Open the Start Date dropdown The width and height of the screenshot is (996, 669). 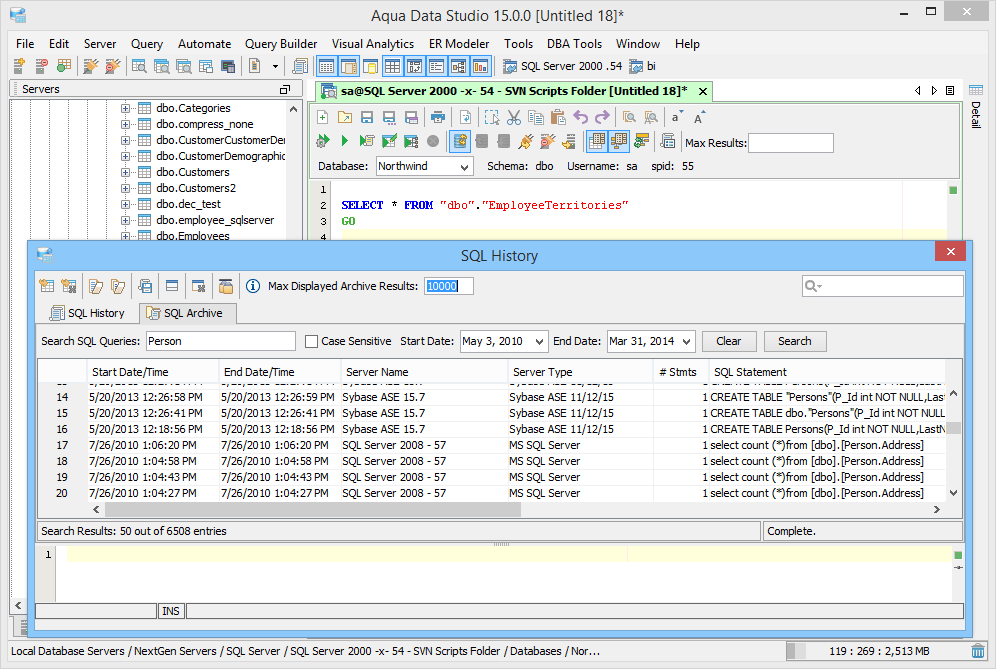coord(539,341)
